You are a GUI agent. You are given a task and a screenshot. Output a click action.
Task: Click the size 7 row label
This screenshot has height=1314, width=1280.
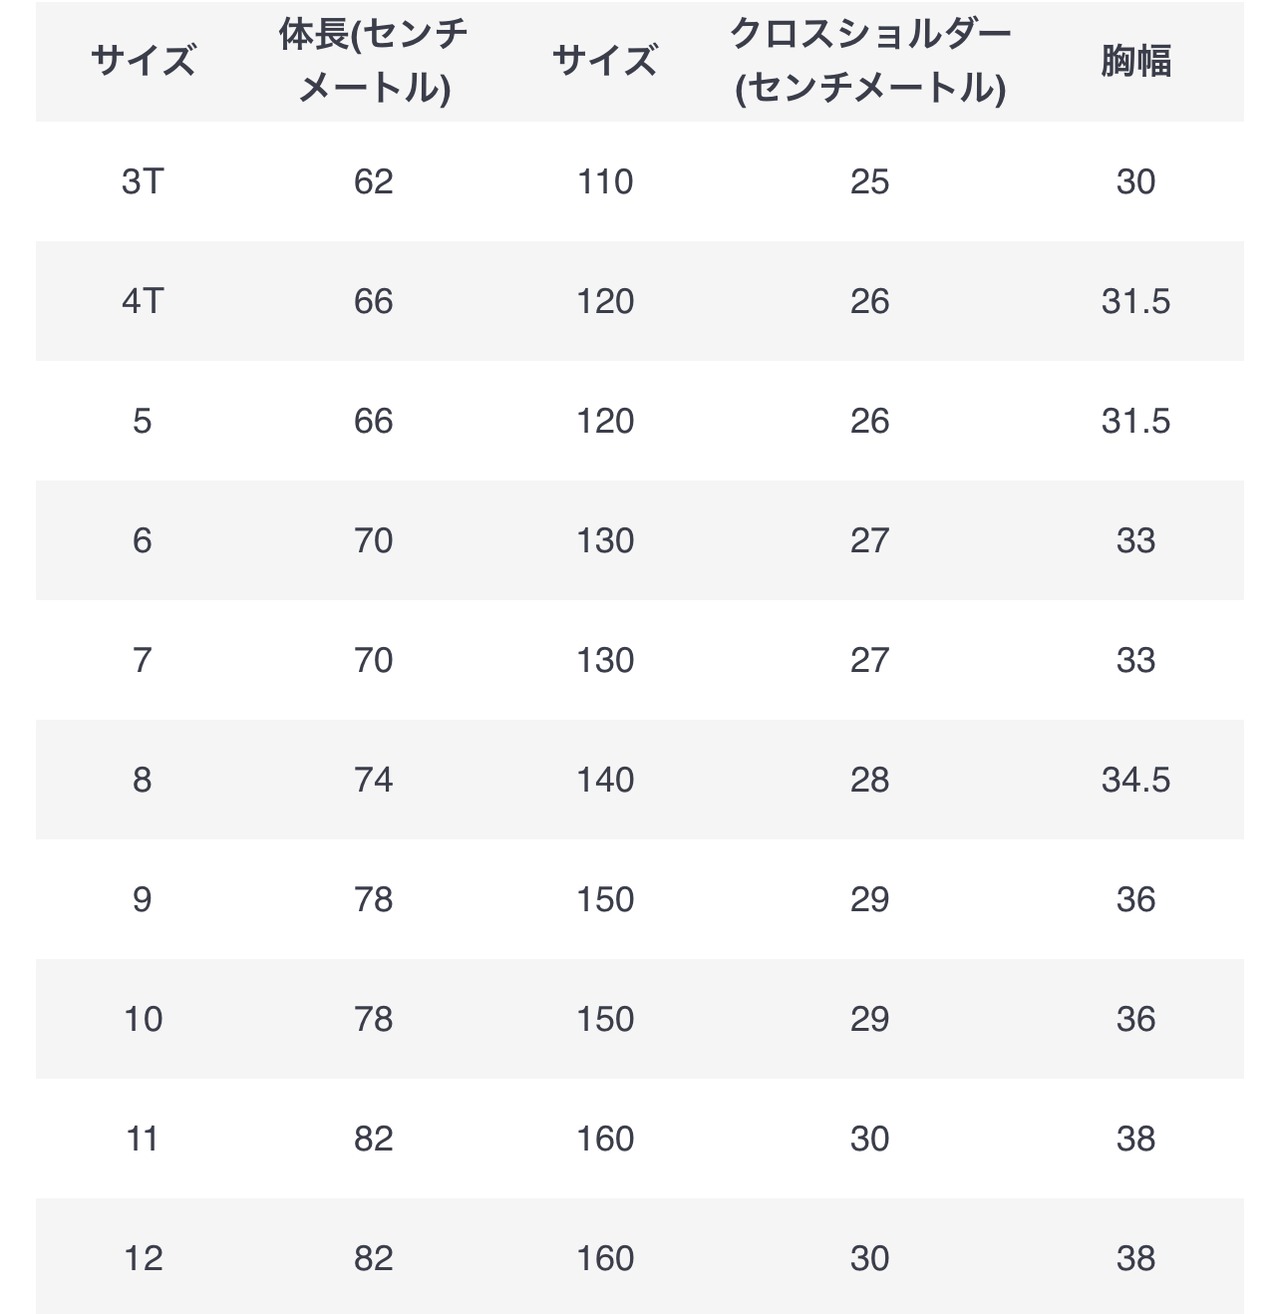click(x=142, y=660)
